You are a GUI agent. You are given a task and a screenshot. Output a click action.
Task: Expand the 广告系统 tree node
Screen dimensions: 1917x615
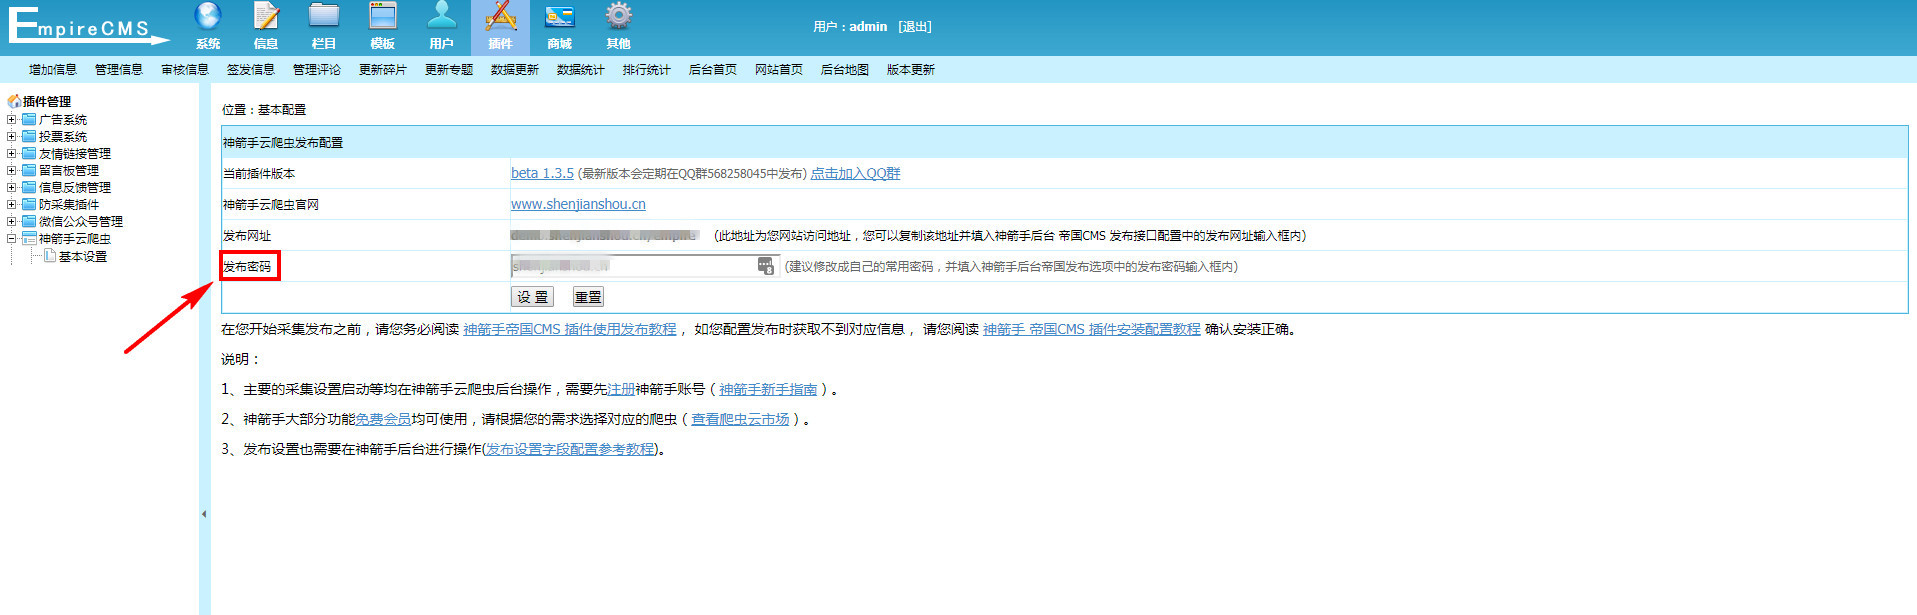click(x=12, y=119)
